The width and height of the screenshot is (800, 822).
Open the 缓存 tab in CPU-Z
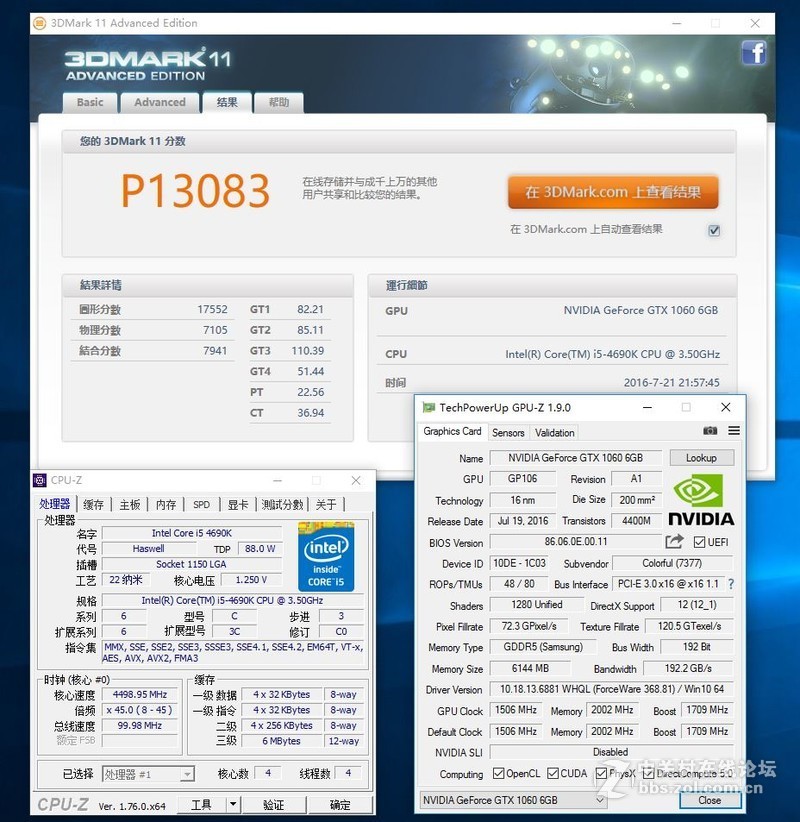point(93,503)
